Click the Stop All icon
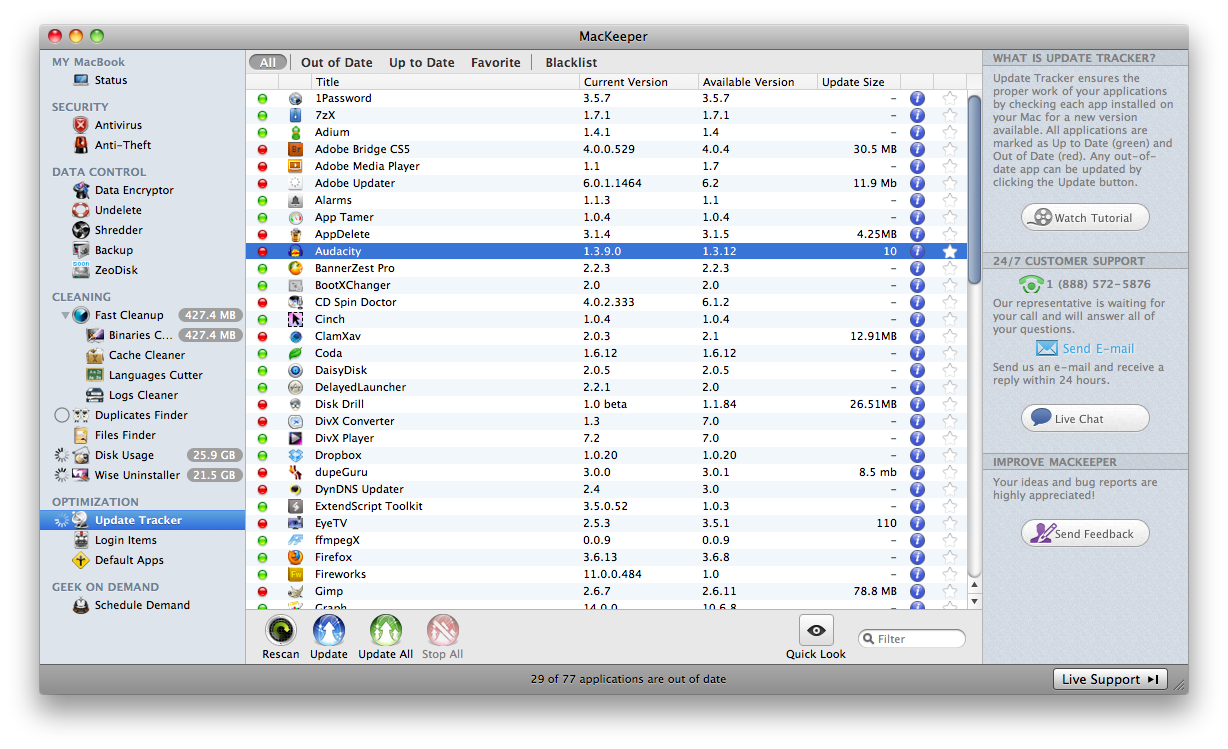Viewport: 1228px width, 749px height. (x=443, y=630)
